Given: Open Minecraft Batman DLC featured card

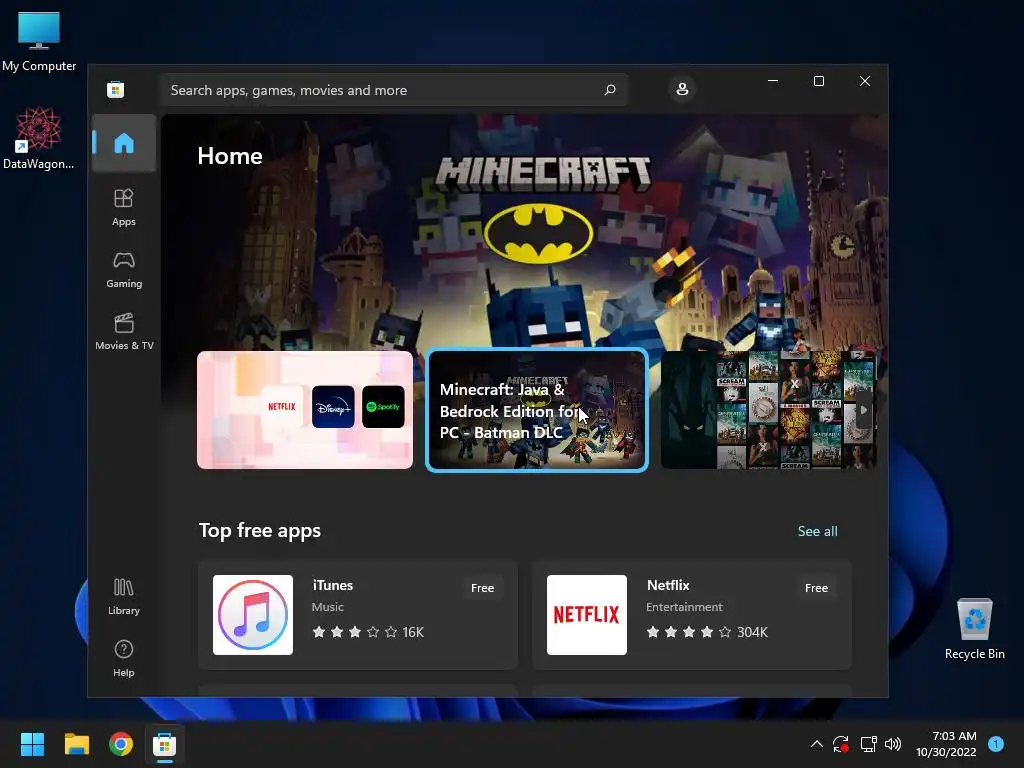Looking at the screenshot, I should pos(537,409).
